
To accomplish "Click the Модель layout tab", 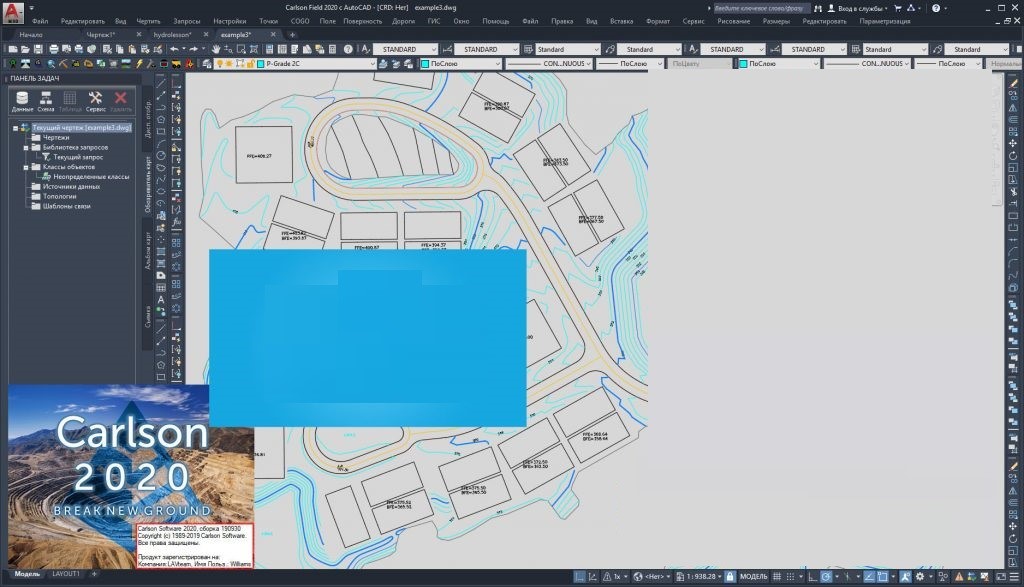I will click(x=27, y=574).
